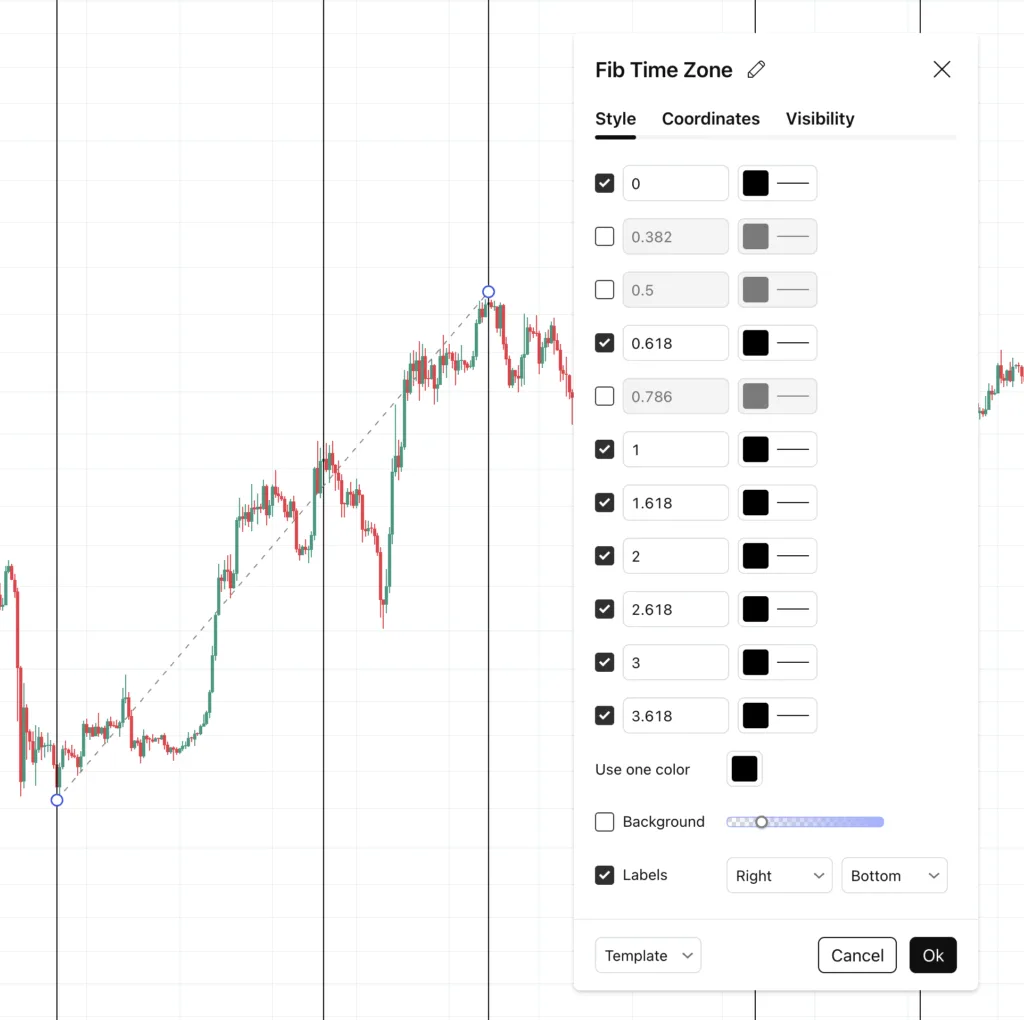Open the line color settings for level 1
Screen dimensions: 1024x1020
753,449
